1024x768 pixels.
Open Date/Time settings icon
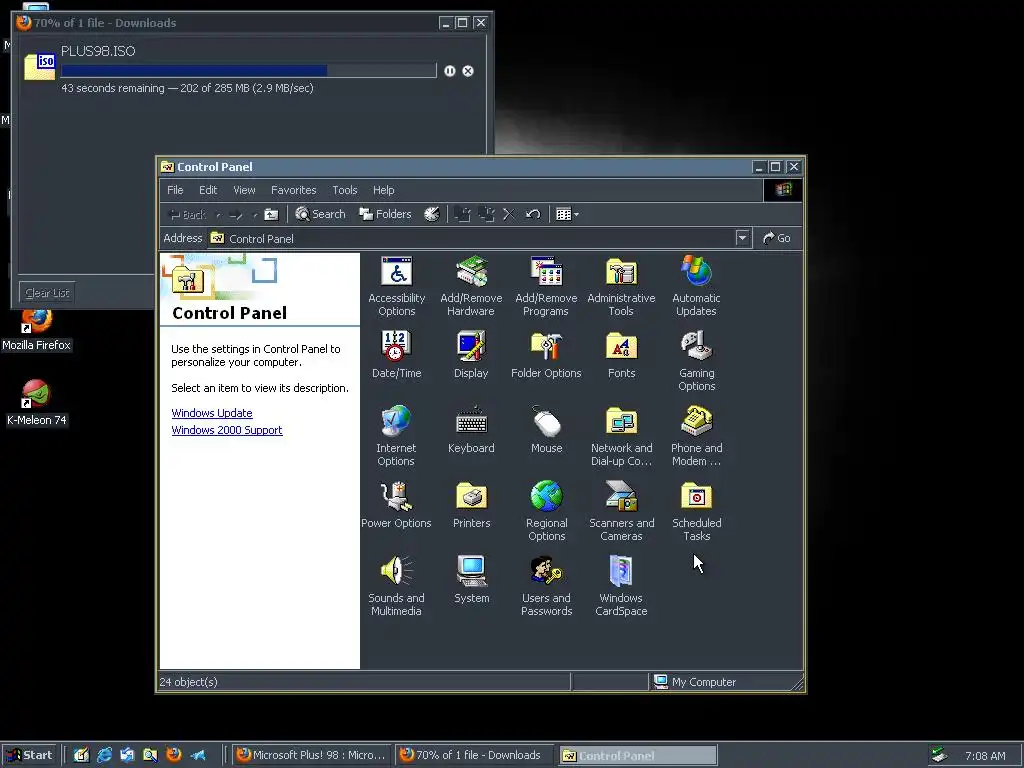point(396,355)
